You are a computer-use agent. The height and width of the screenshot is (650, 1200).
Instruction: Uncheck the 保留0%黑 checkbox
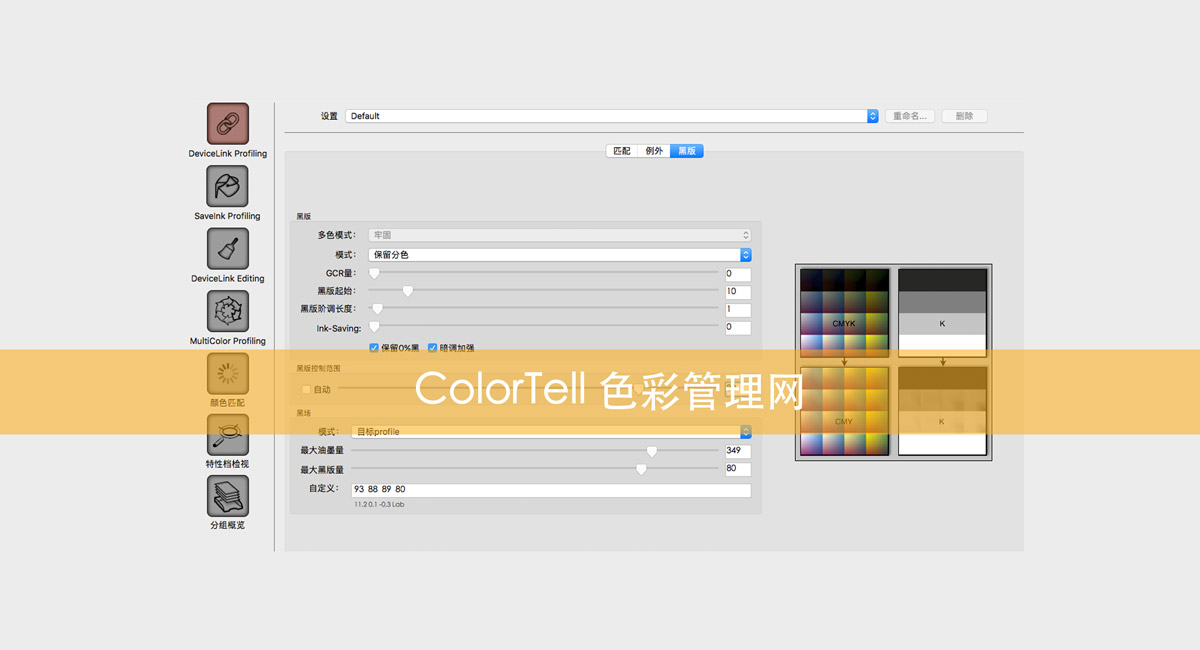click(375, 346)
